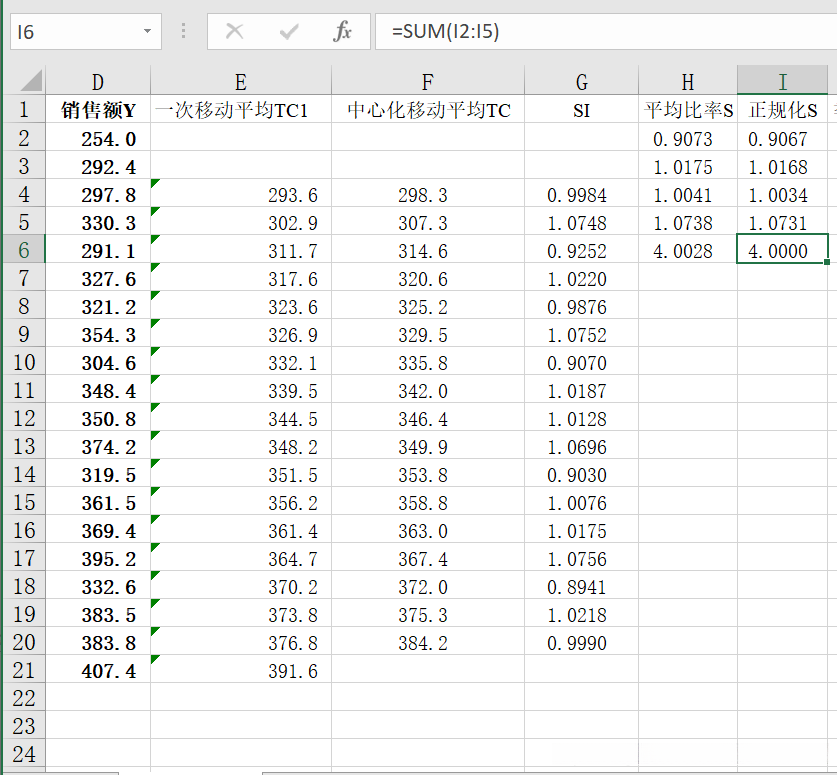Select cell with value 342.0
Image resolution: width=837 pixels, height=775 pixels.
point(428,391)
